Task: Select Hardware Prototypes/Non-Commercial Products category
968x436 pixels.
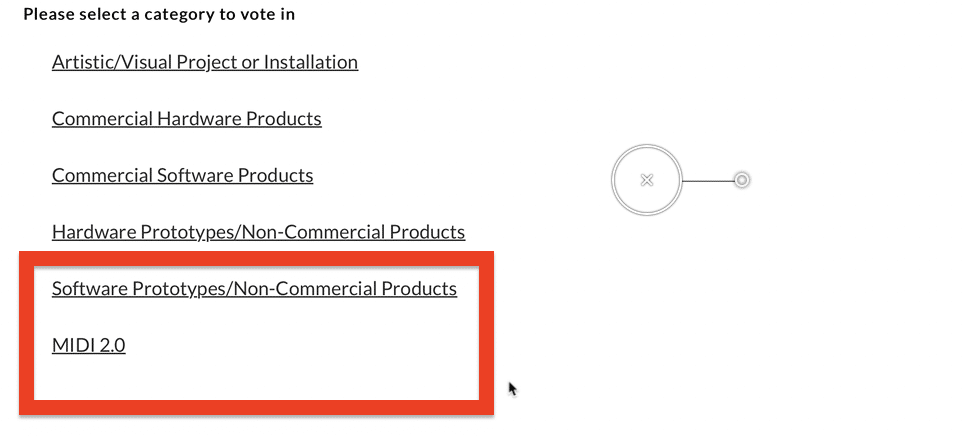Action: (x=258, y=232)
